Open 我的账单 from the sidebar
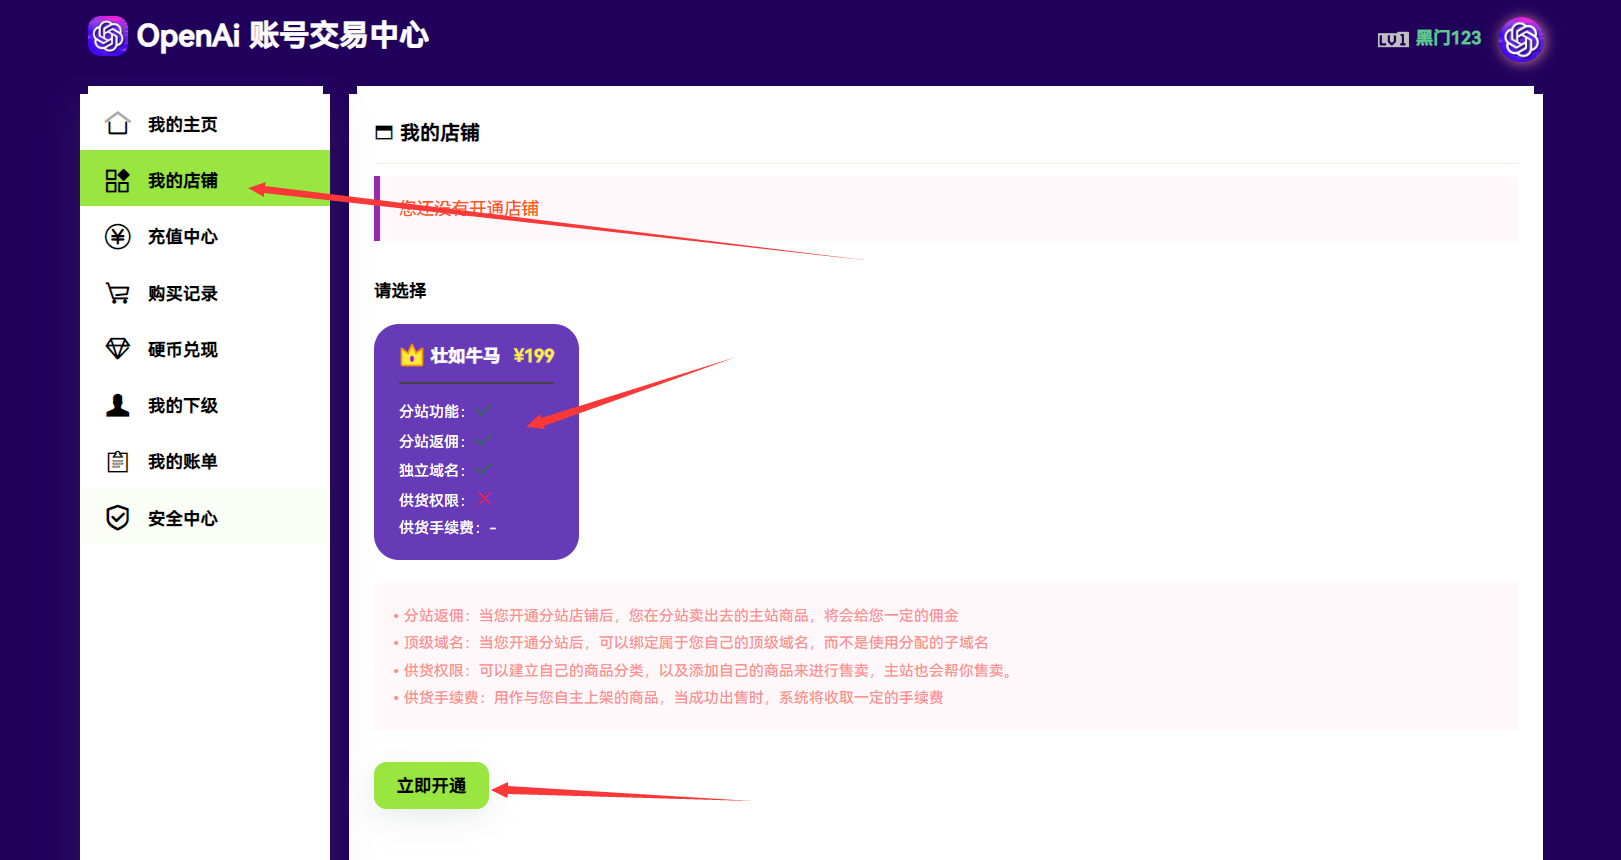Image resolution: width=1621 pixels, height=860 pixels. (205, 461)
